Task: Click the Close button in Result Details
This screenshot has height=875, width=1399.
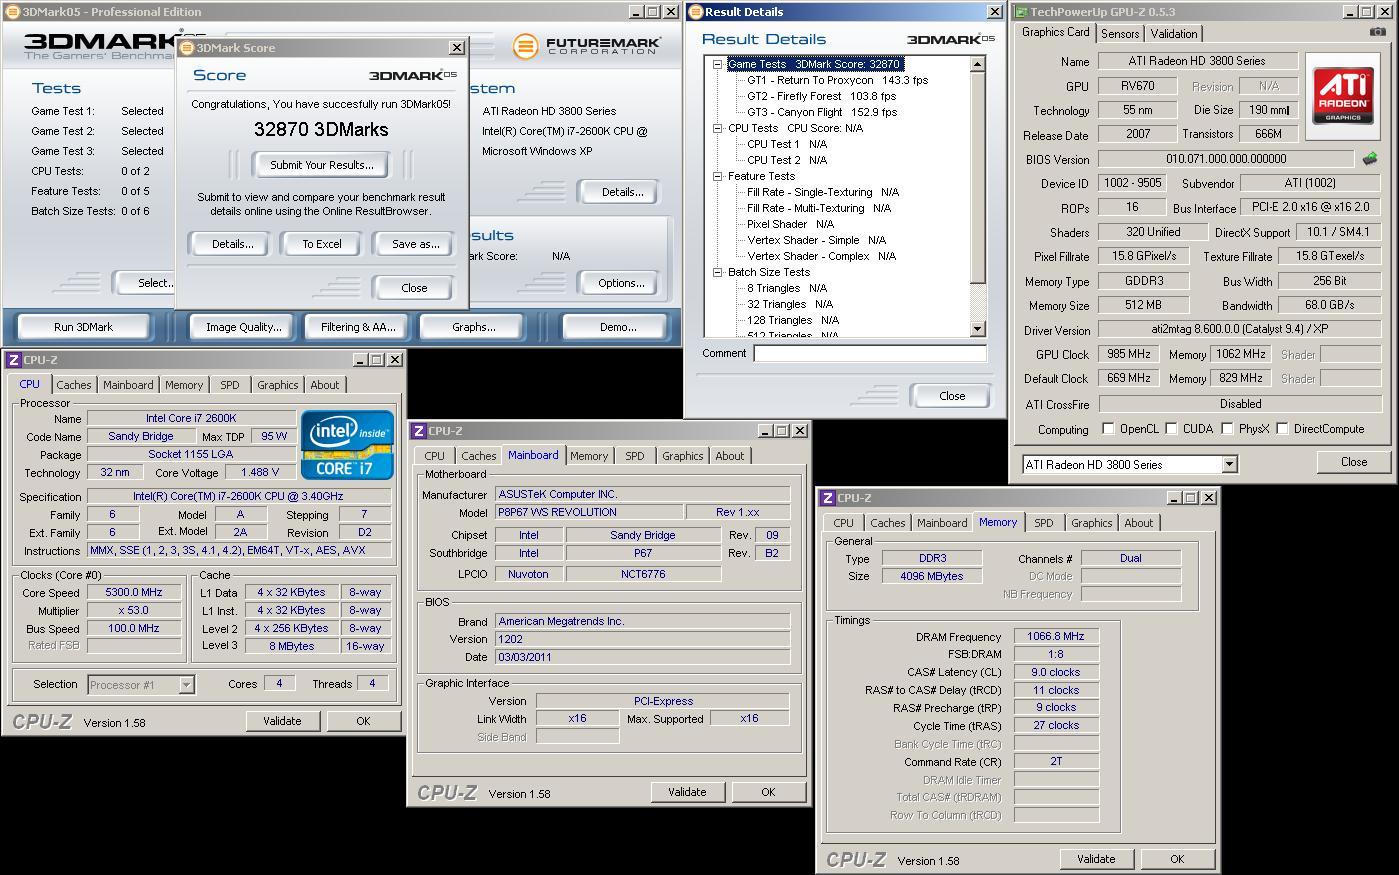Action: click(x=951, y=396)
